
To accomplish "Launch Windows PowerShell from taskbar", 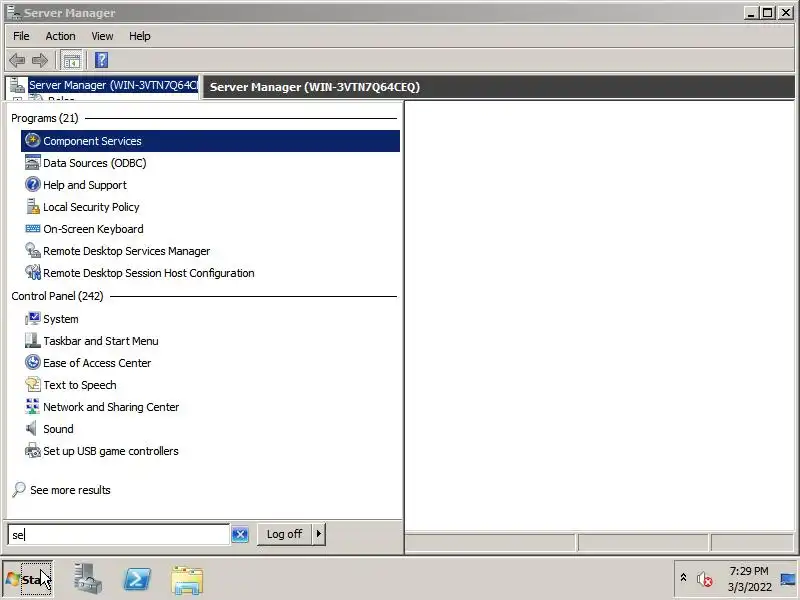I will [137, 580].
